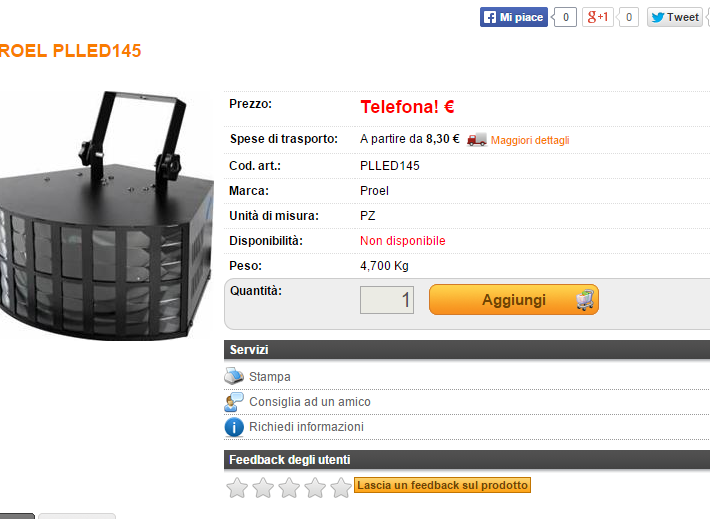Open Richiedi informazioni link
This screenshot has width=710, height=519.
pyautogui.click(x=306, y=427)
